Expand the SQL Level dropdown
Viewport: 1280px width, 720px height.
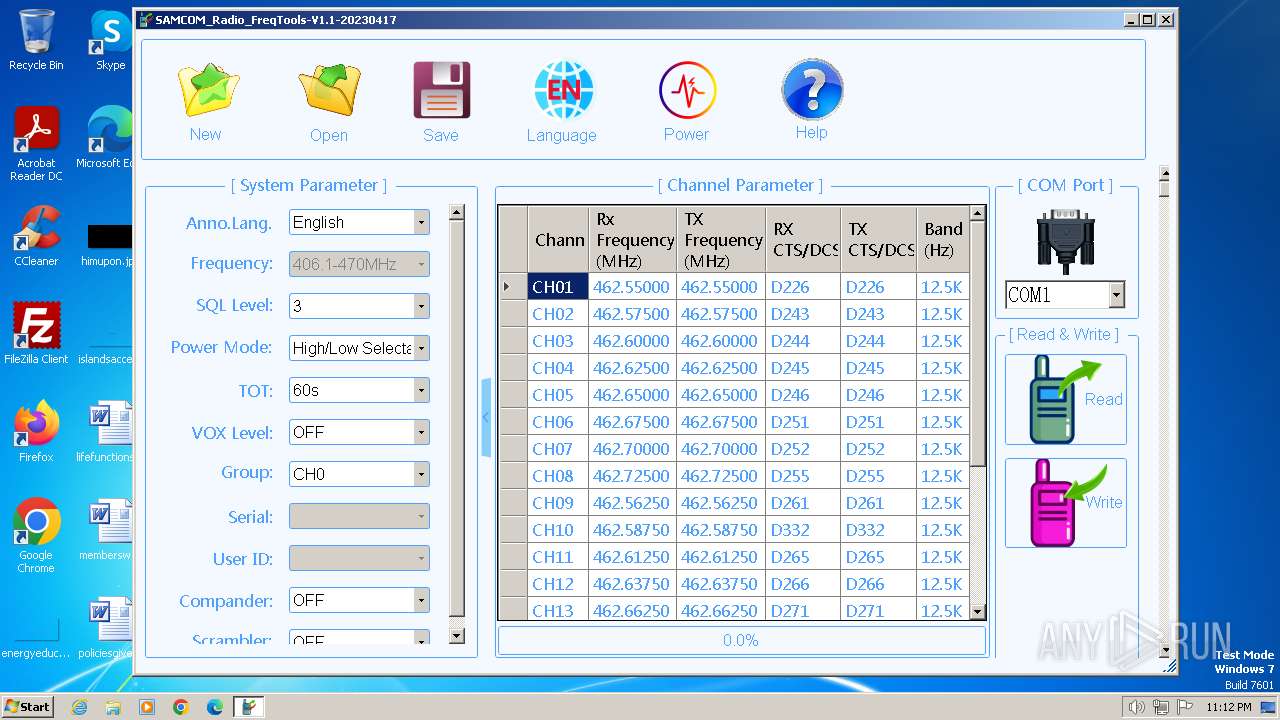pos(359,306)
